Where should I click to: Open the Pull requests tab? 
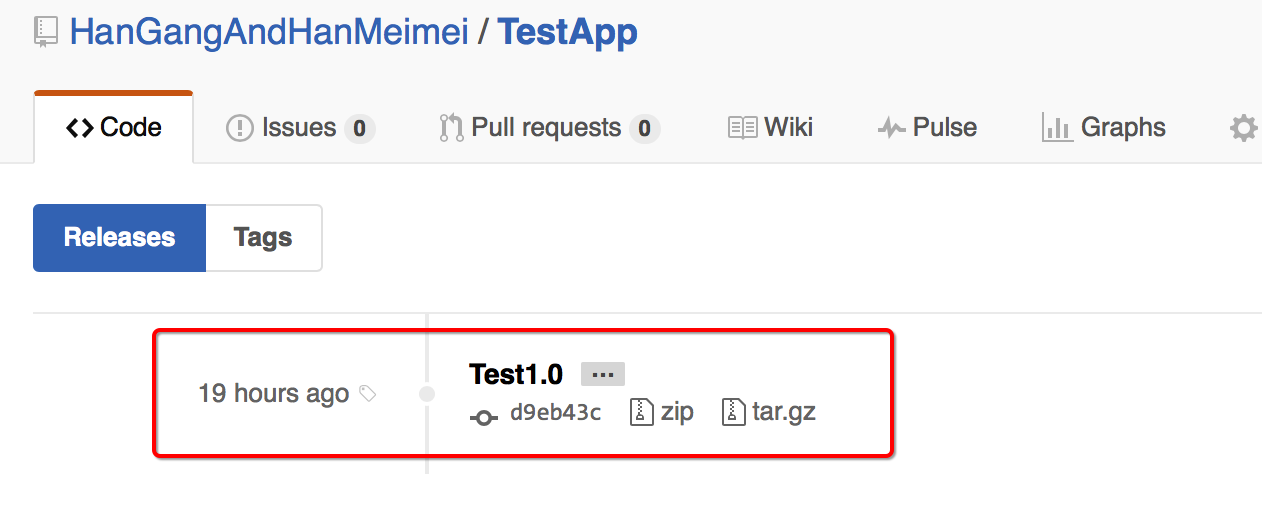coord(549,128)
